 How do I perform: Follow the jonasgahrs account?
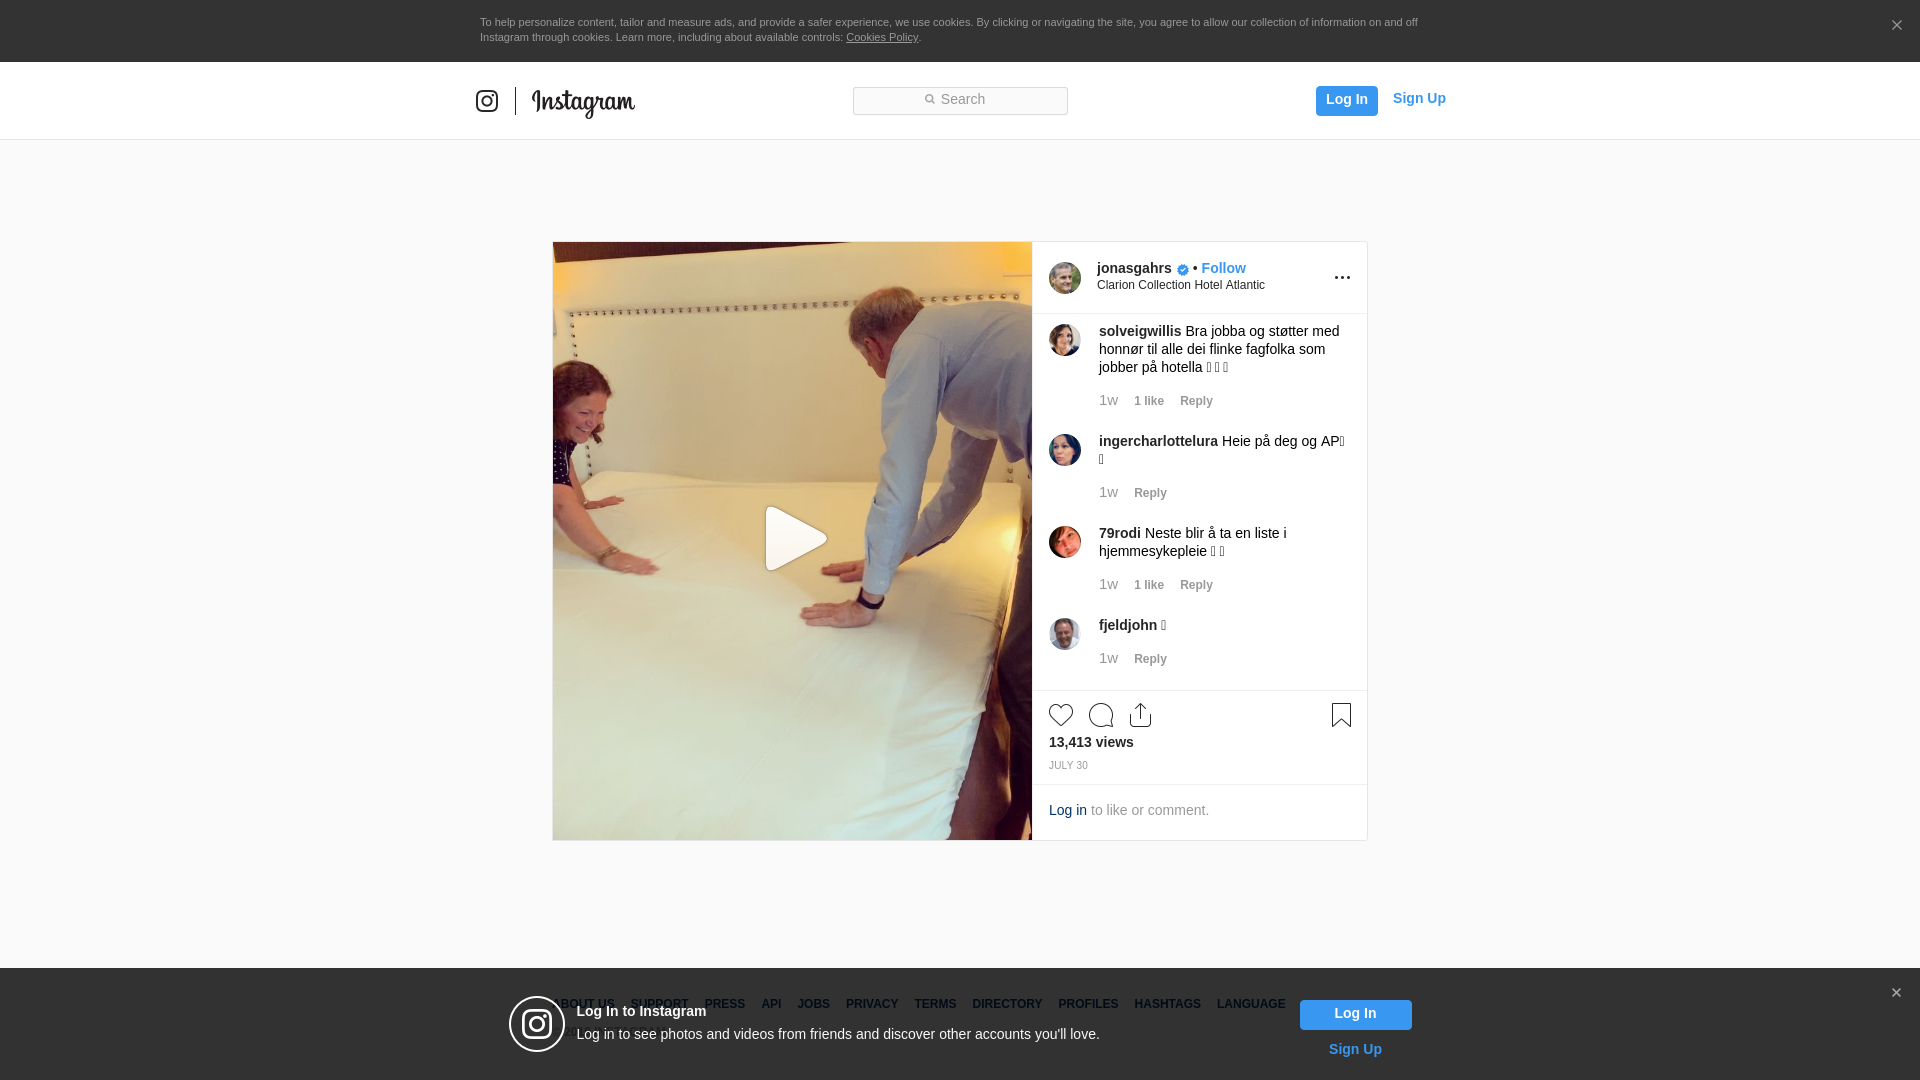(x=1223, y=268)
